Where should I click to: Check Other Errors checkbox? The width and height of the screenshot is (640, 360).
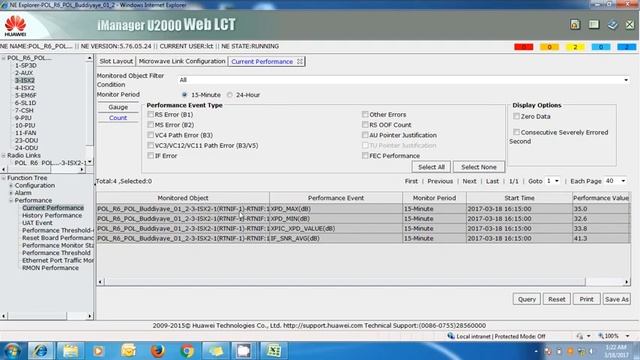click(x=365, y=114)
